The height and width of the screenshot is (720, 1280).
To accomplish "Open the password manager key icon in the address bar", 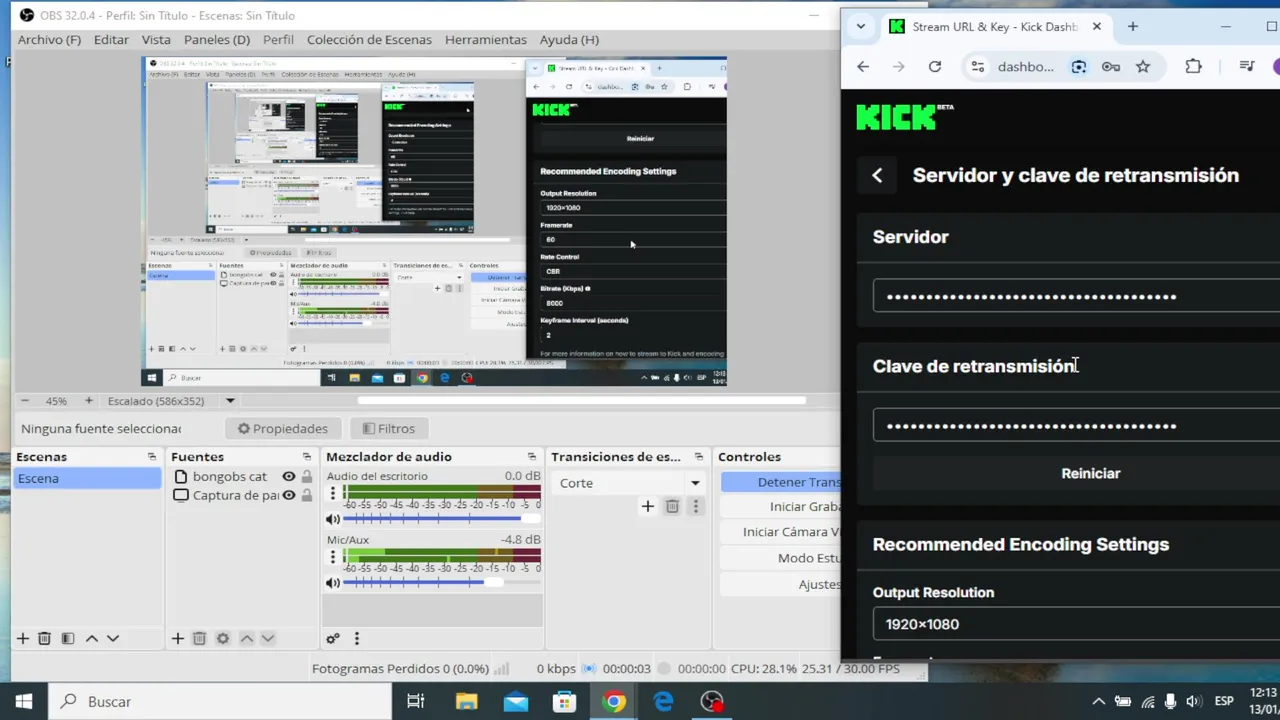I will (x=1111, y=66).
